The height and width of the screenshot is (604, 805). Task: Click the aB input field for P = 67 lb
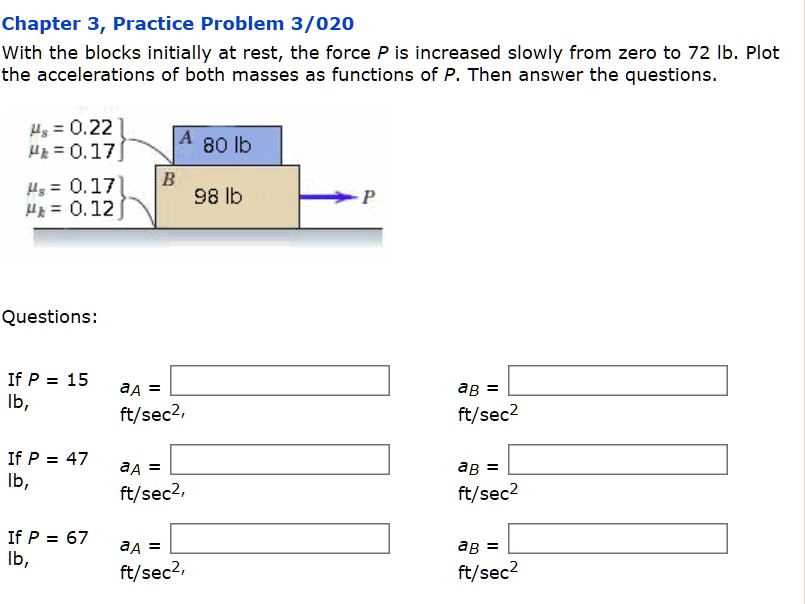pos(619,539)
